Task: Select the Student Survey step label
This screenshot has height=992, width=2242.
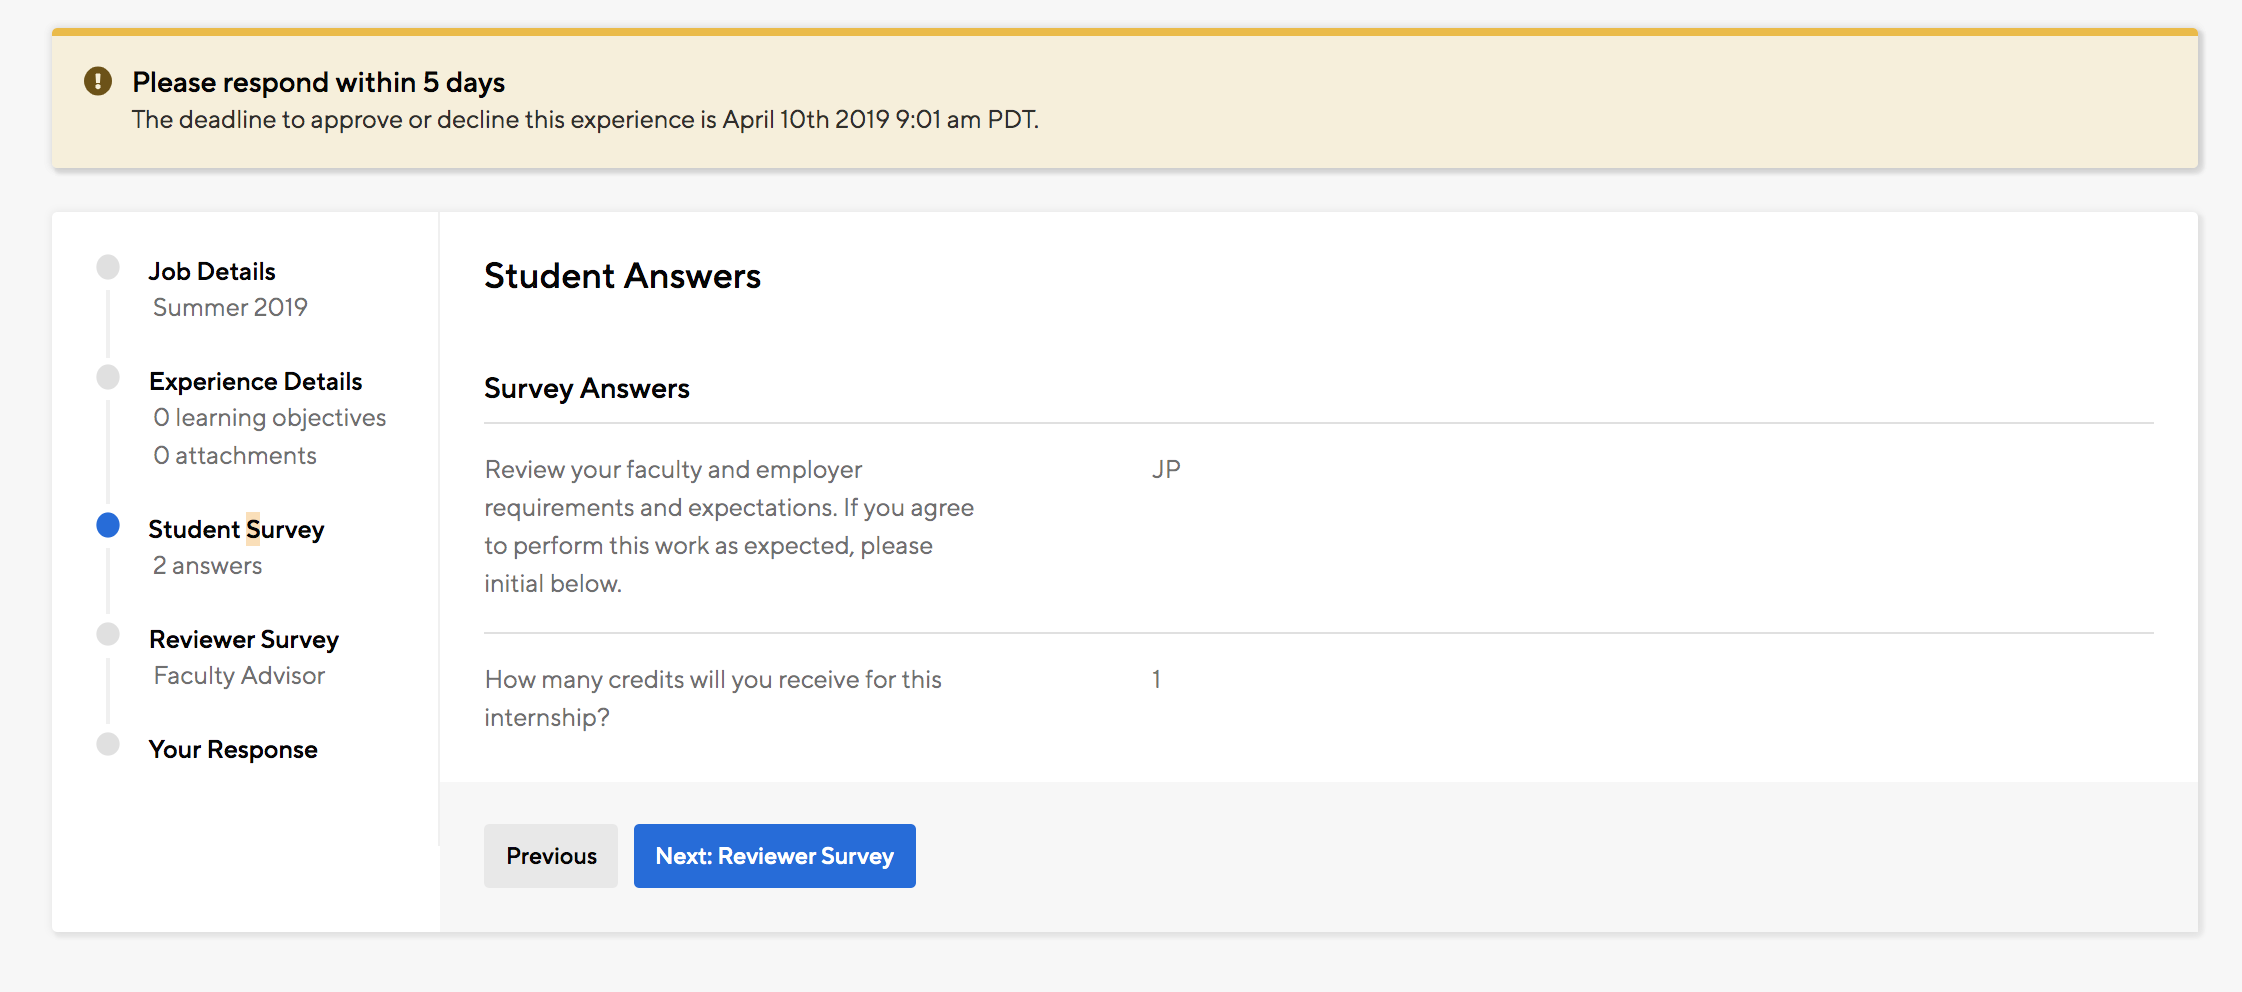Action: pyautogui.click(x=236, y=529)
